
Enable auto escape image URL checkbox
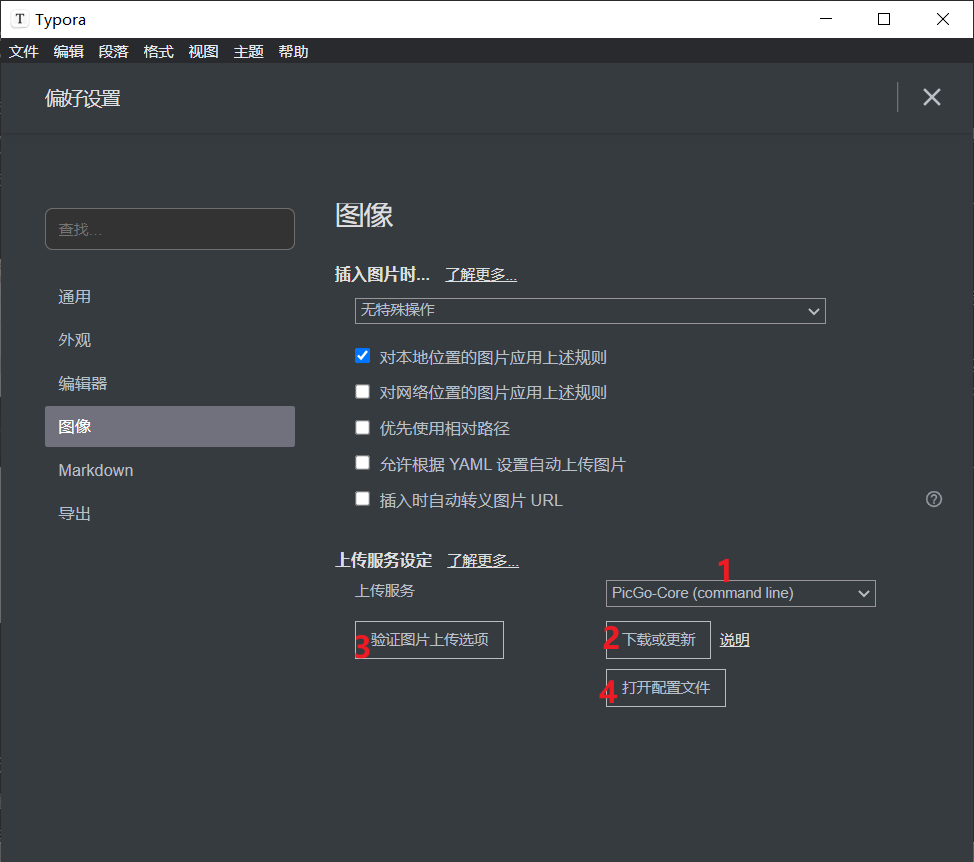(362, 499)
